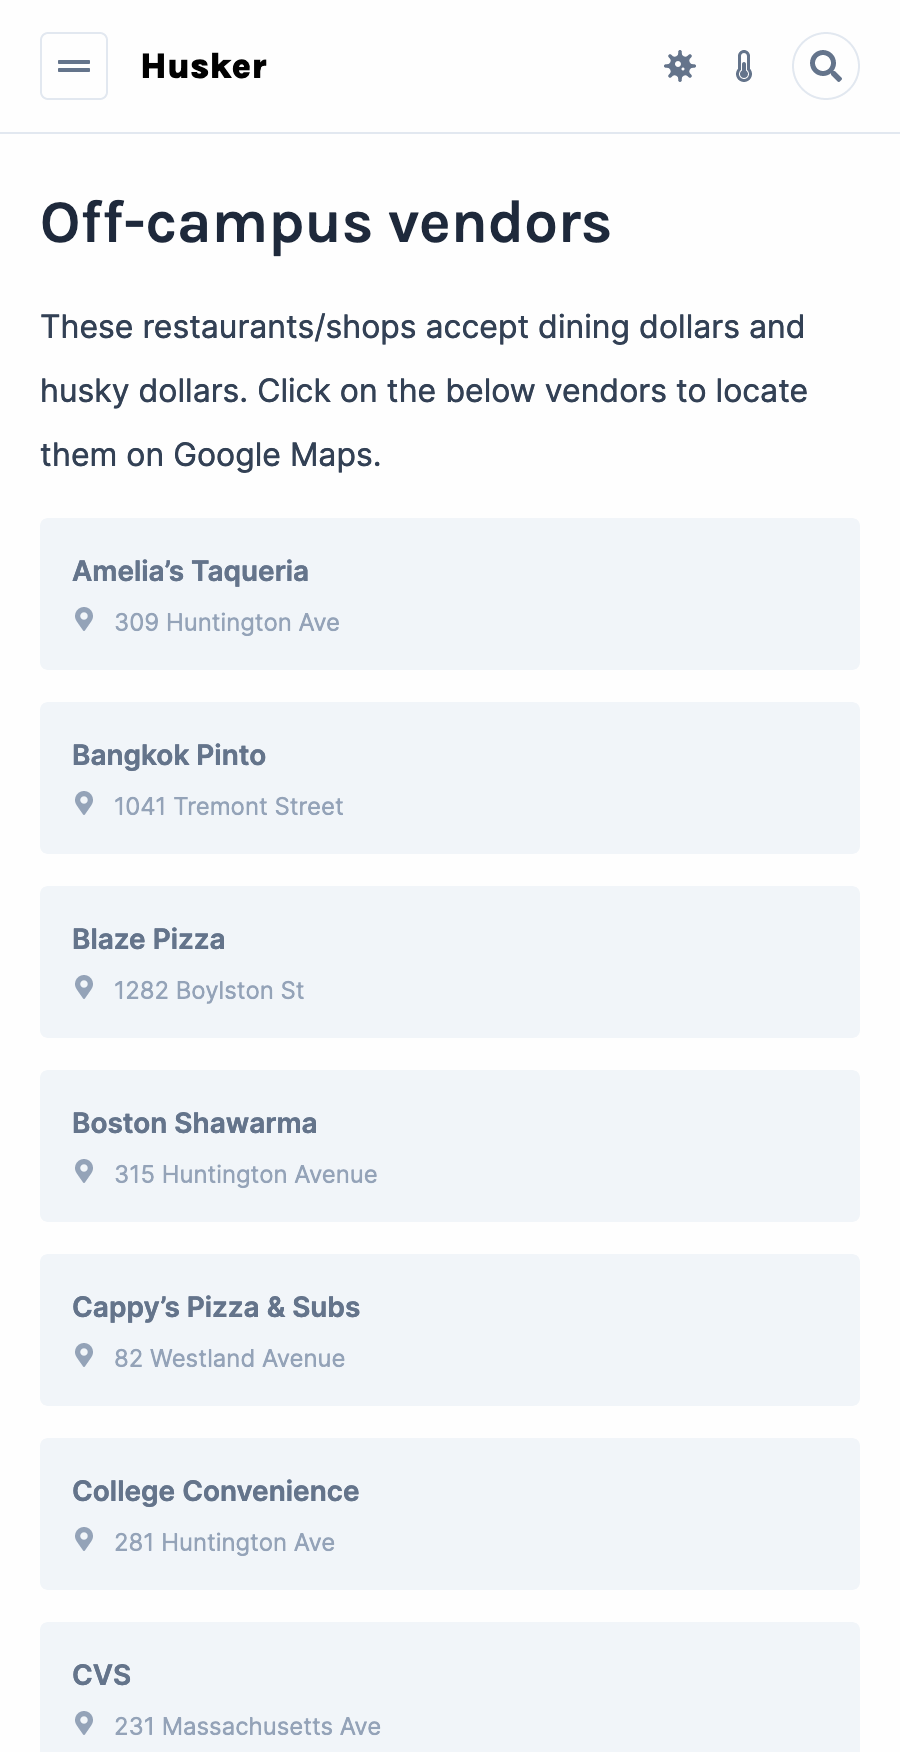
Task: Open Cappy's Pizza & Subs listing
Action: [x=450, y=1330]
